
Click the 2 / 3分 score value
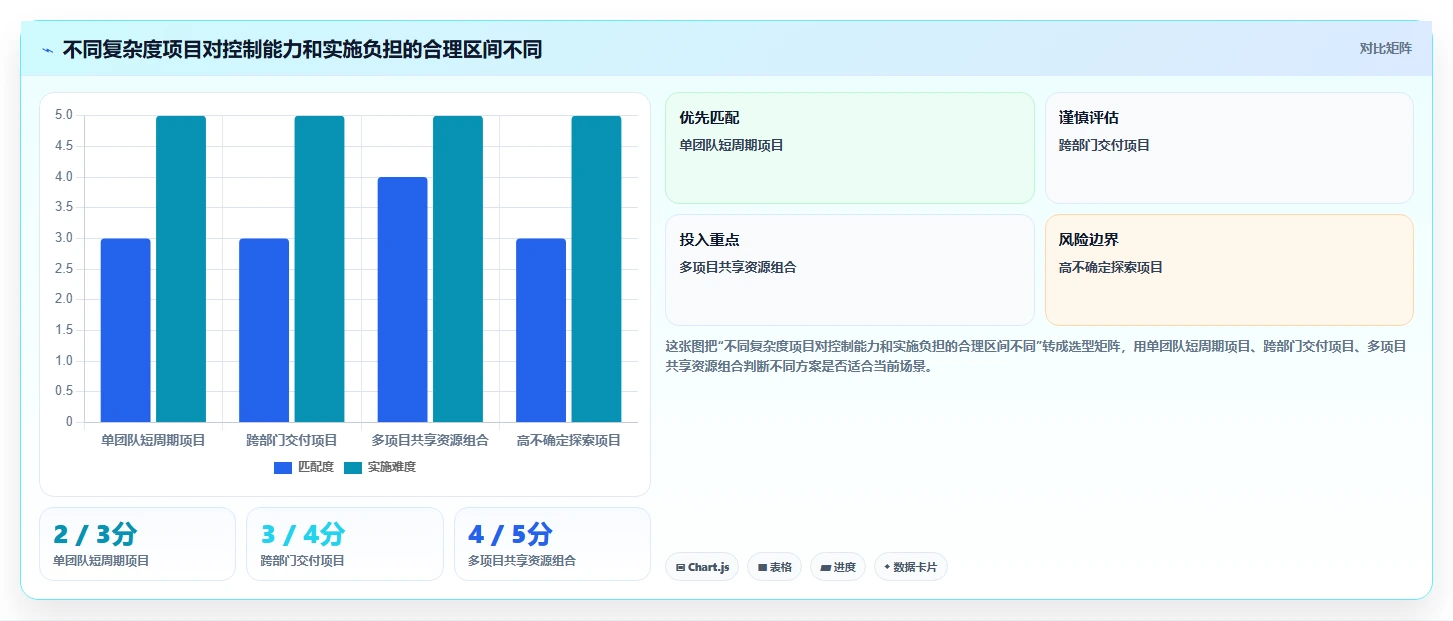(95, 535)
